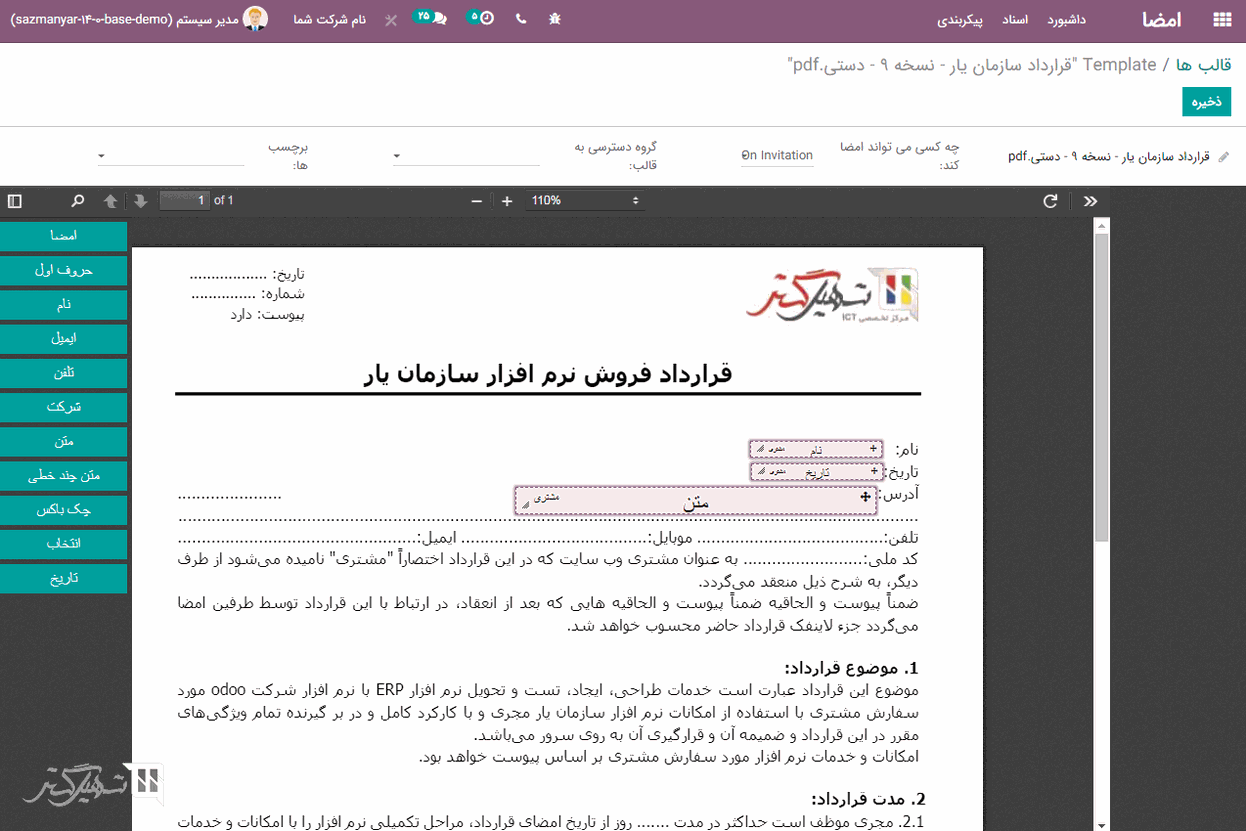Click the پیوست: دارد line in PDF
Image resolution: width=1246 pixels, height=831 pixels.
[267, 314]
